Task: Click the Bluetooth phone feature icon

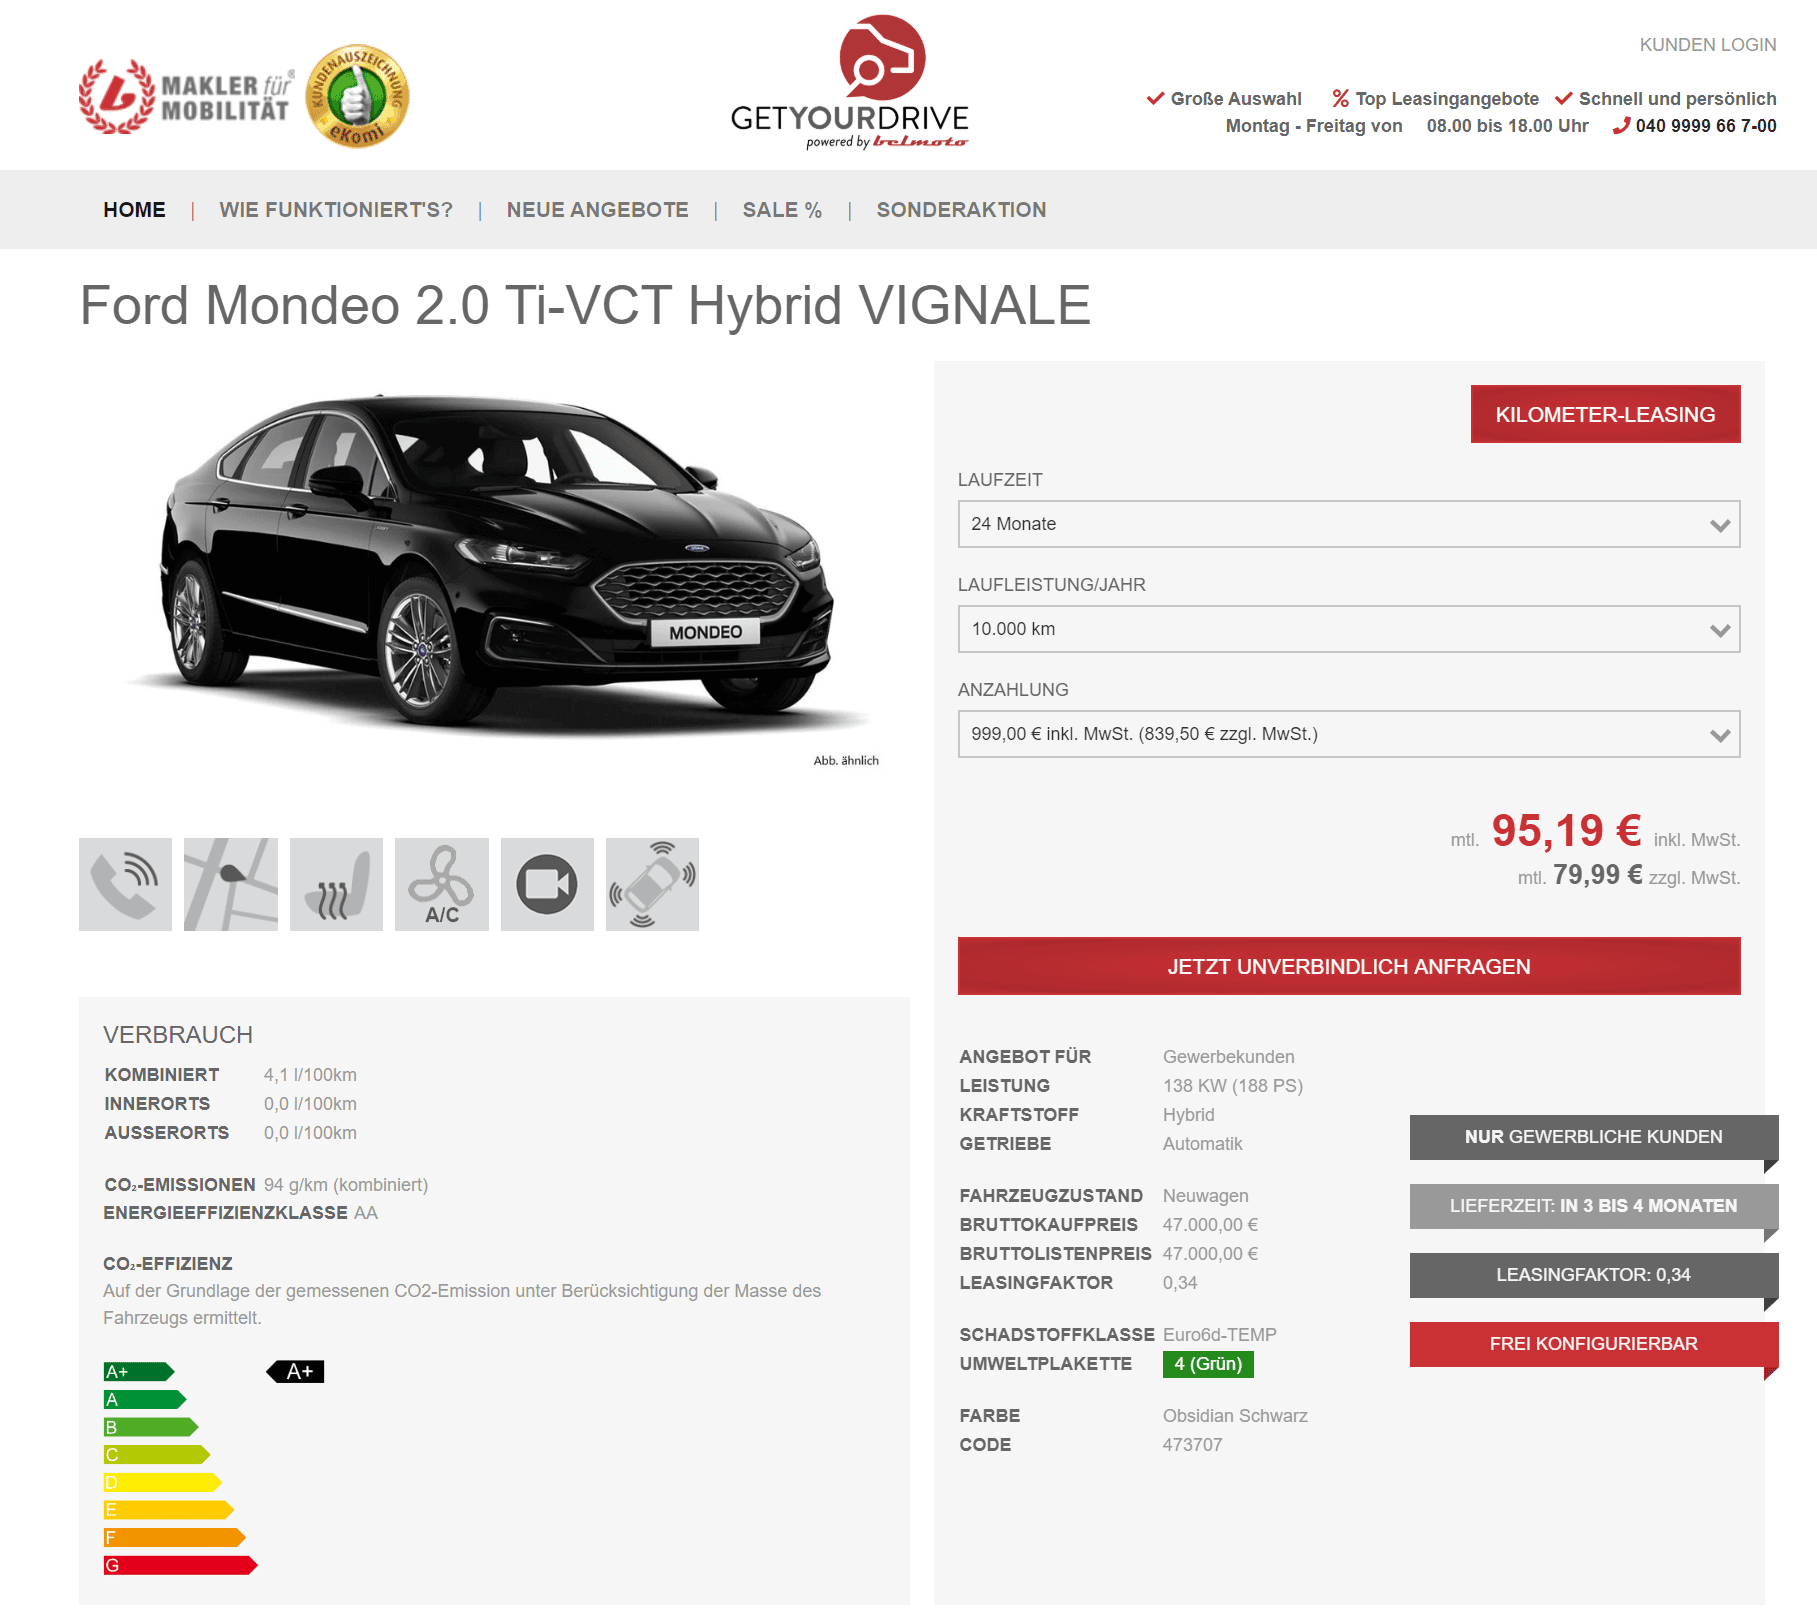Action: 125,884
